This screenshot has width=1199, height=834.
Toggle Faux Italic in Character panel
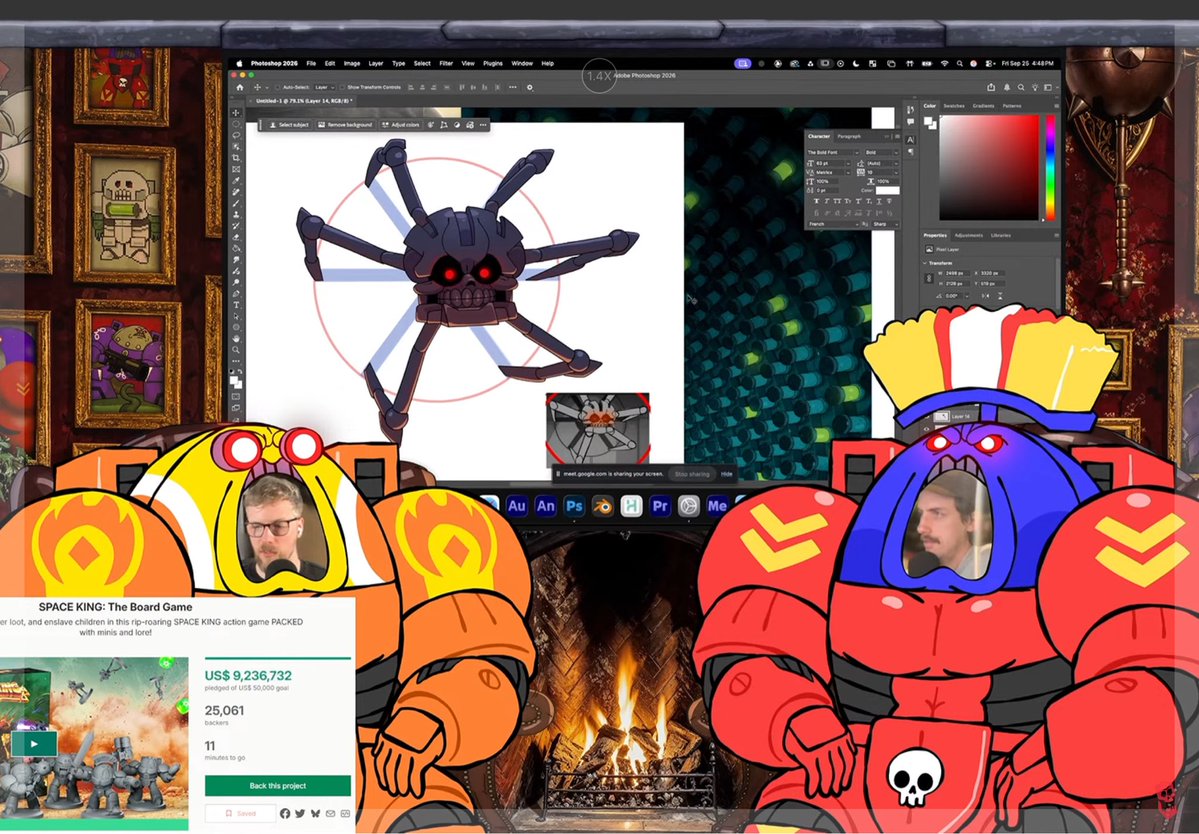click(827, 201)
